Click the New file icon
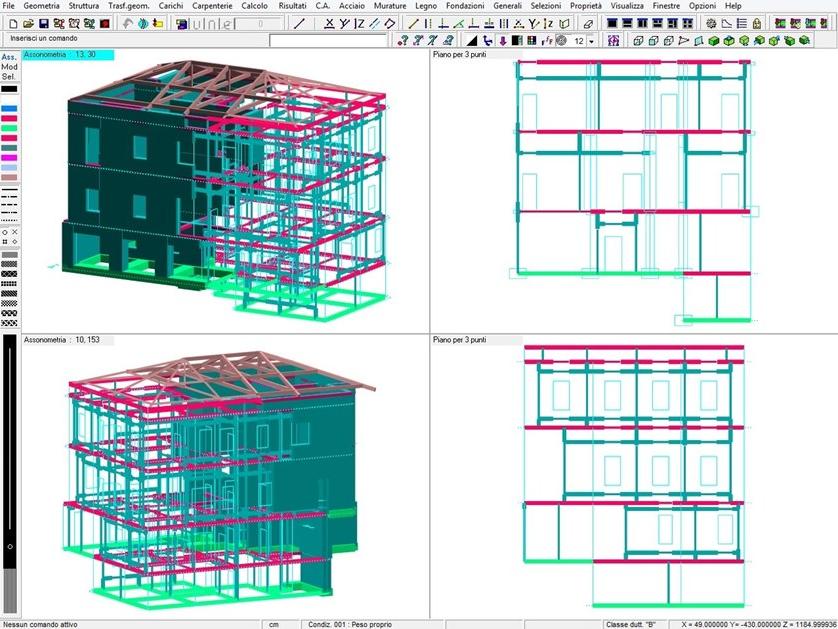Image resolution: width=838 pixels, height=629 pixels. coord(12,24)
